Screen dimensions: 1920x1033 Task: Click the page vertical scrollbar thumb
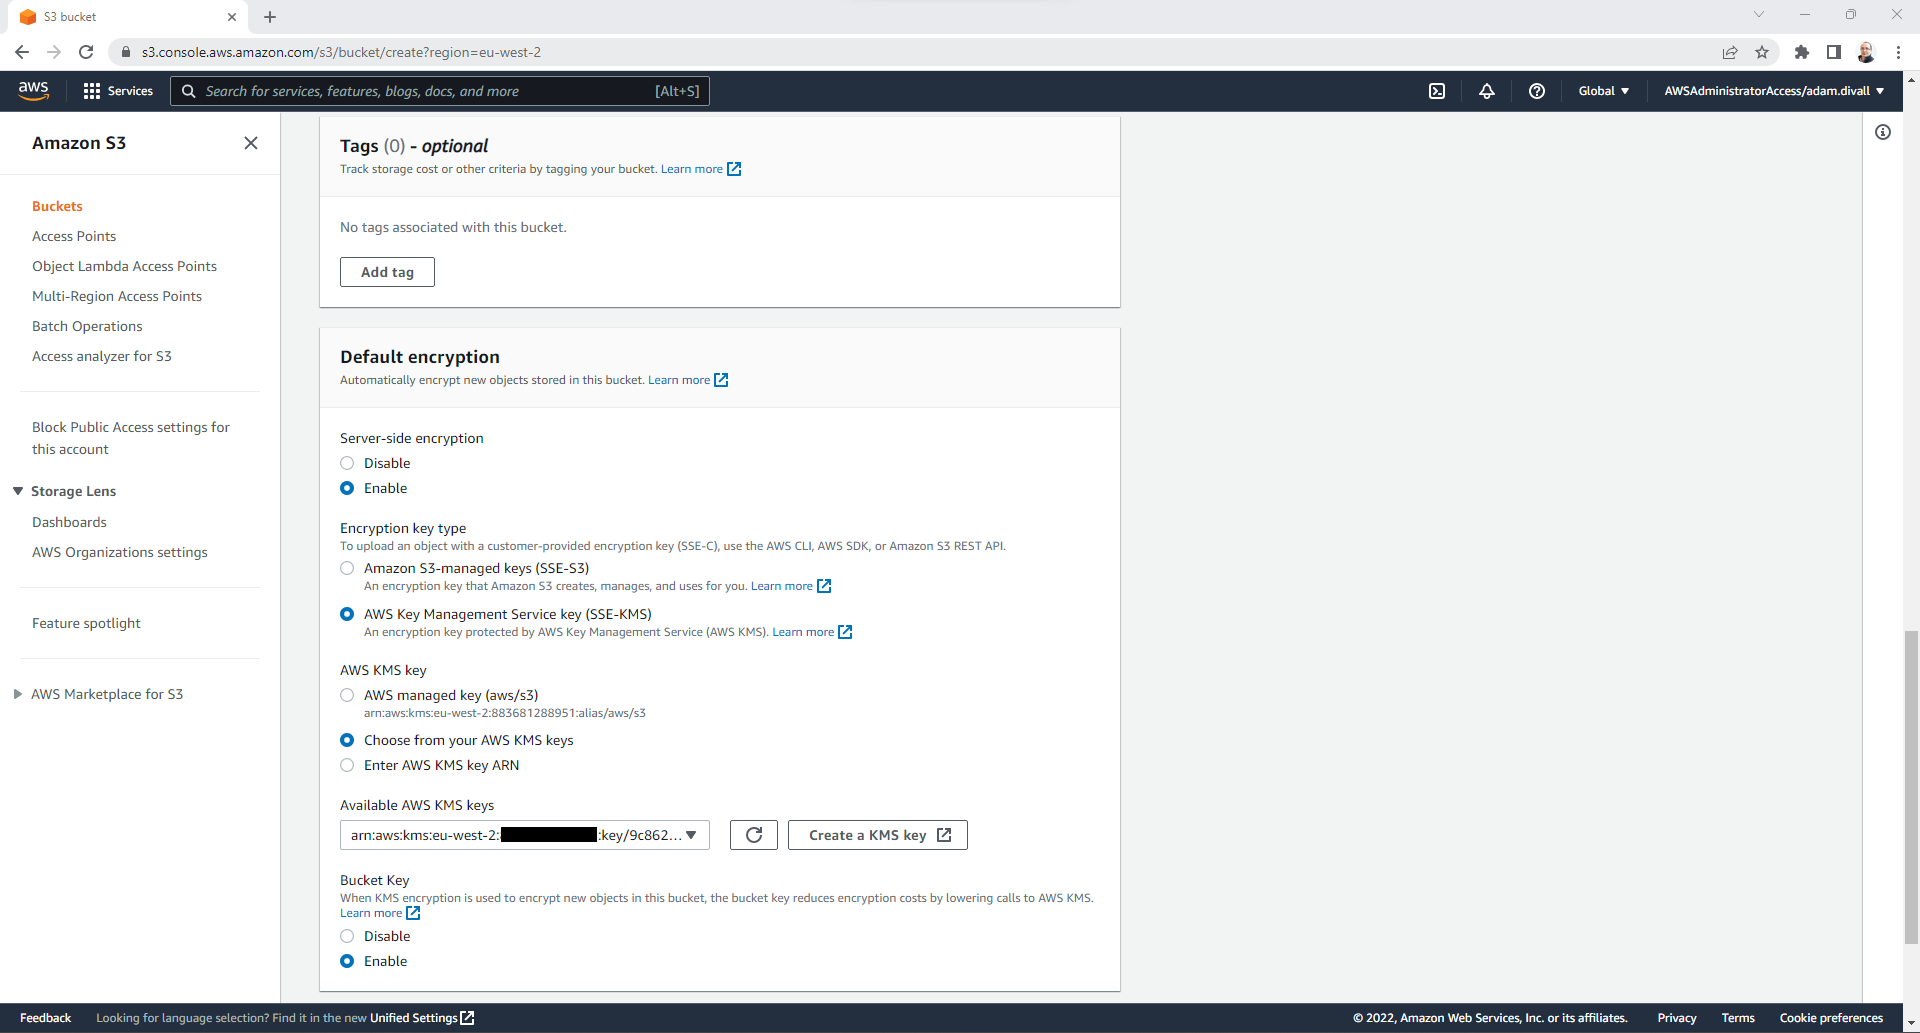coord(1911,787)
